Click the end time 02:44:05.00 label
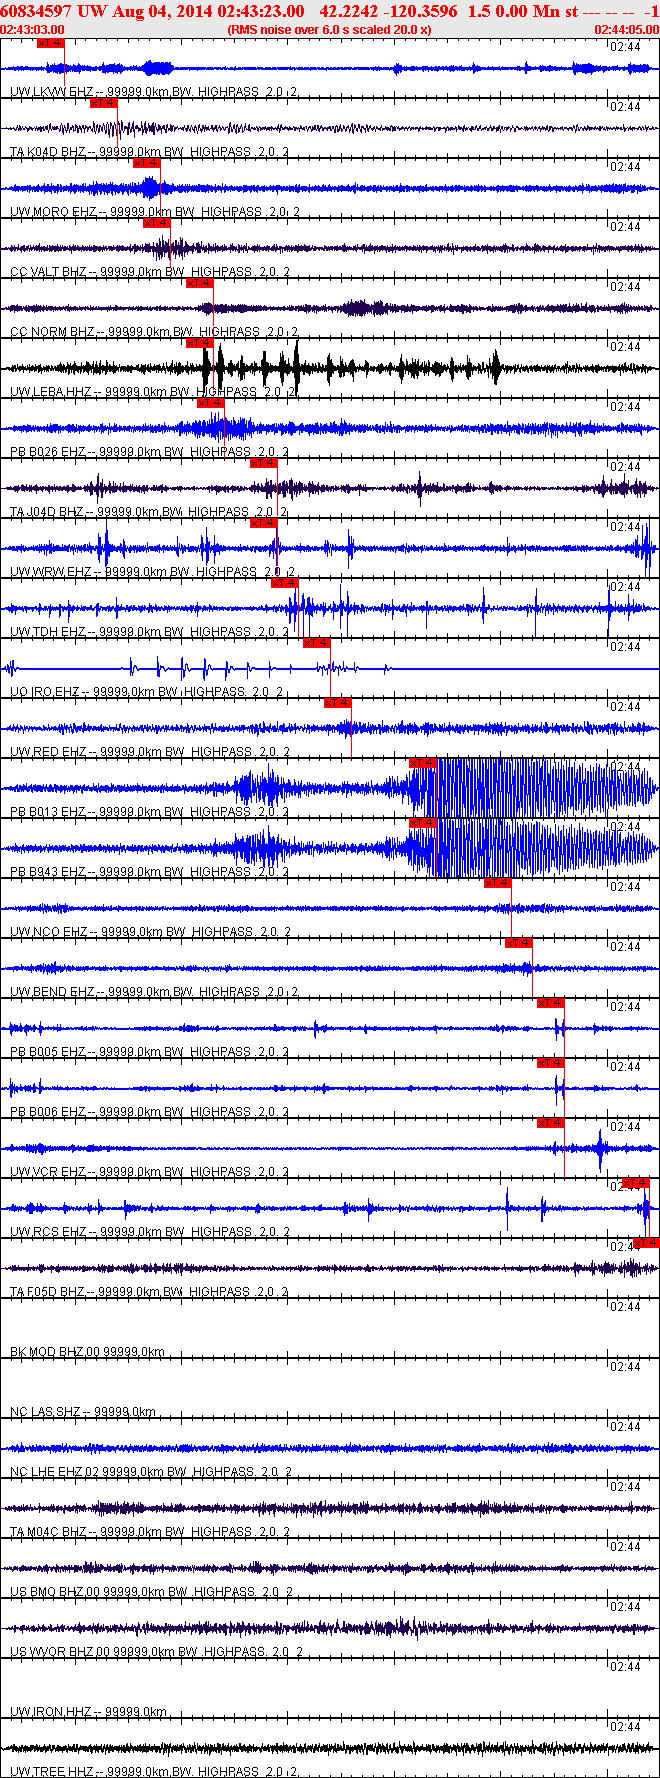This screenshot has height=1778, width=660. tap(627, 30)
